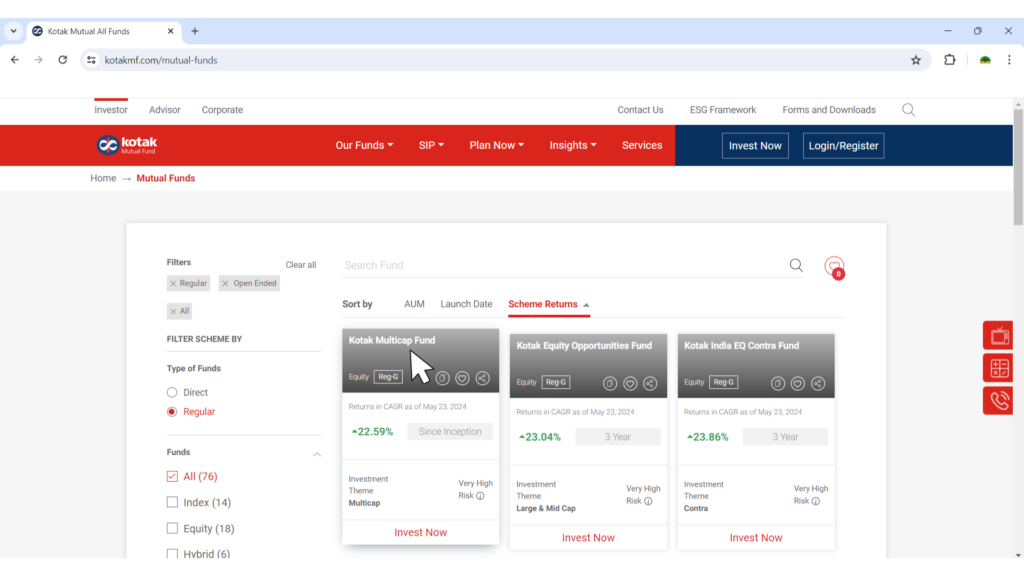
Task: Reload the page in browser
Action: pyautogui.click(x=63, y=60)
